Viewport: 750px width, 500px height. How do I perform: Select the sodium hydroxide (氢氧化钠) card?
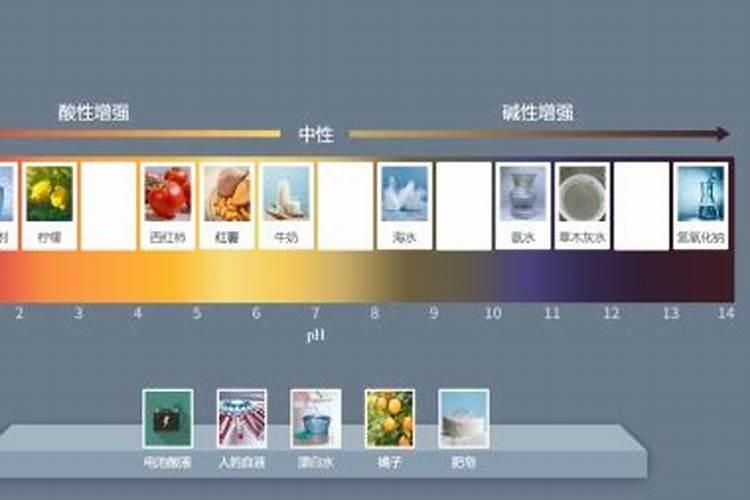coord(701,206)
